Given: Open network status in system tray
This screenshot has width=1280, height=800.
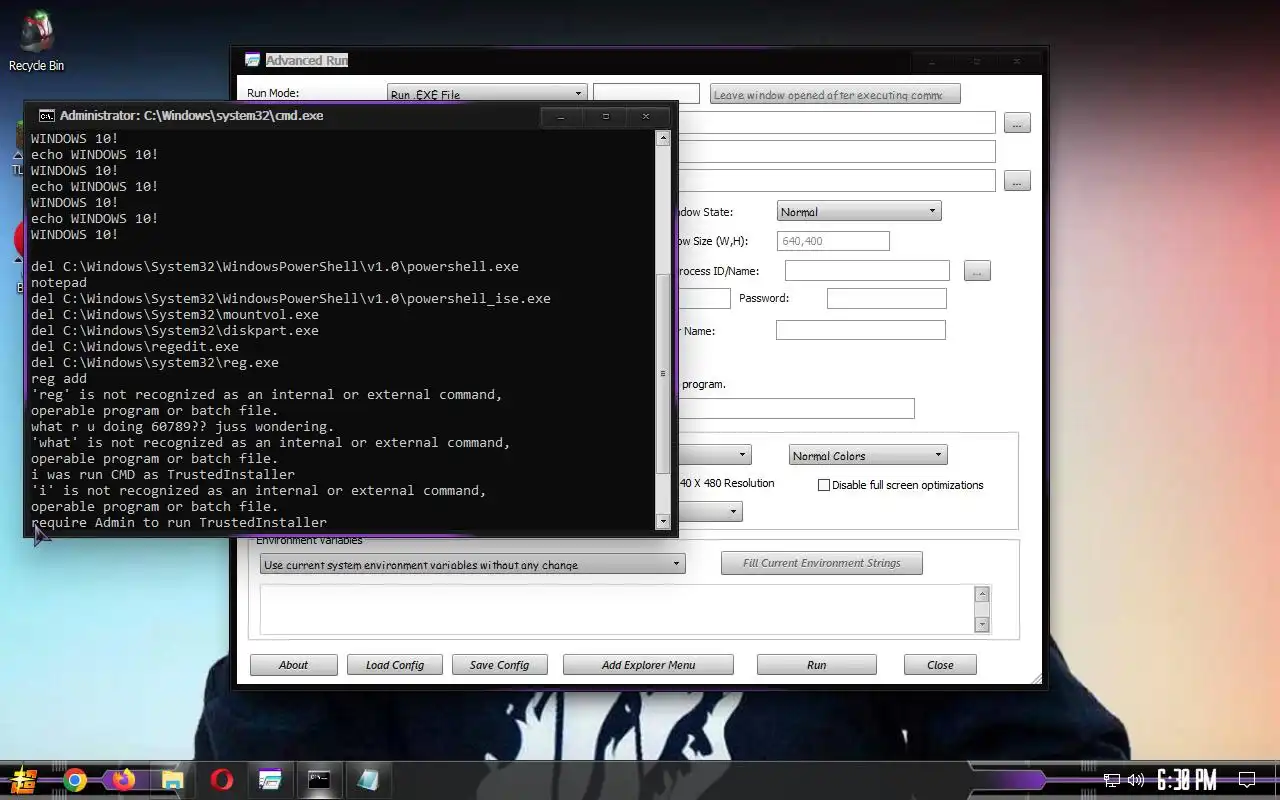Looking at the screenshot, I should tap(1111, 780).
